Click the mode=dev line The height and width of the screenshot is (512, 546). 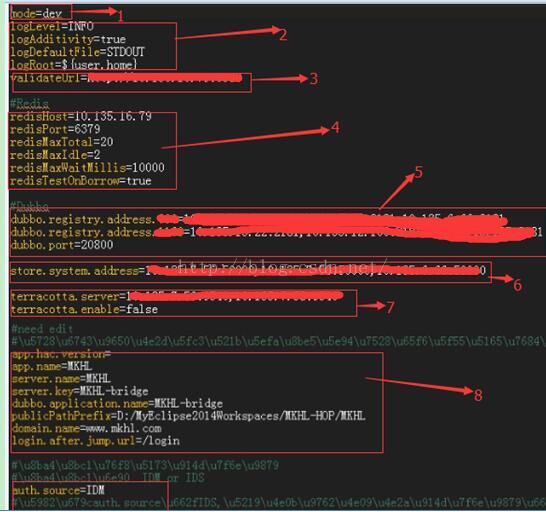point(37,14)
